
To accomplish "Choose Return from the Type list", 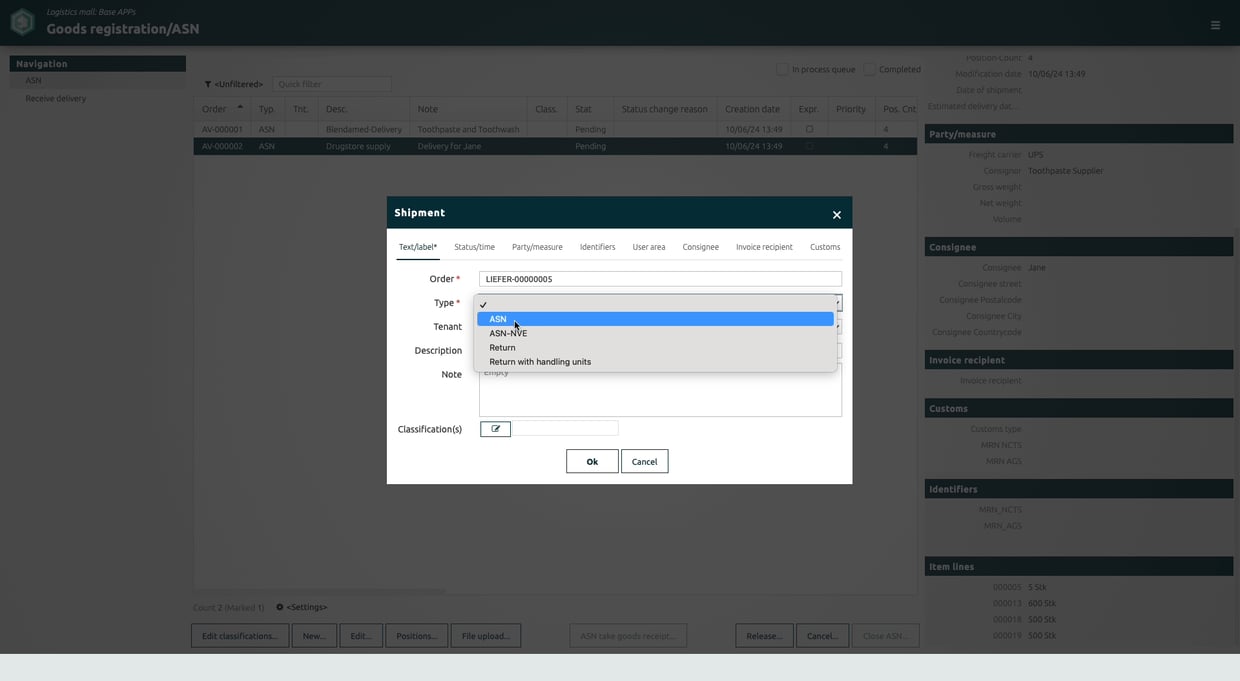I will [x=655, y=347].
